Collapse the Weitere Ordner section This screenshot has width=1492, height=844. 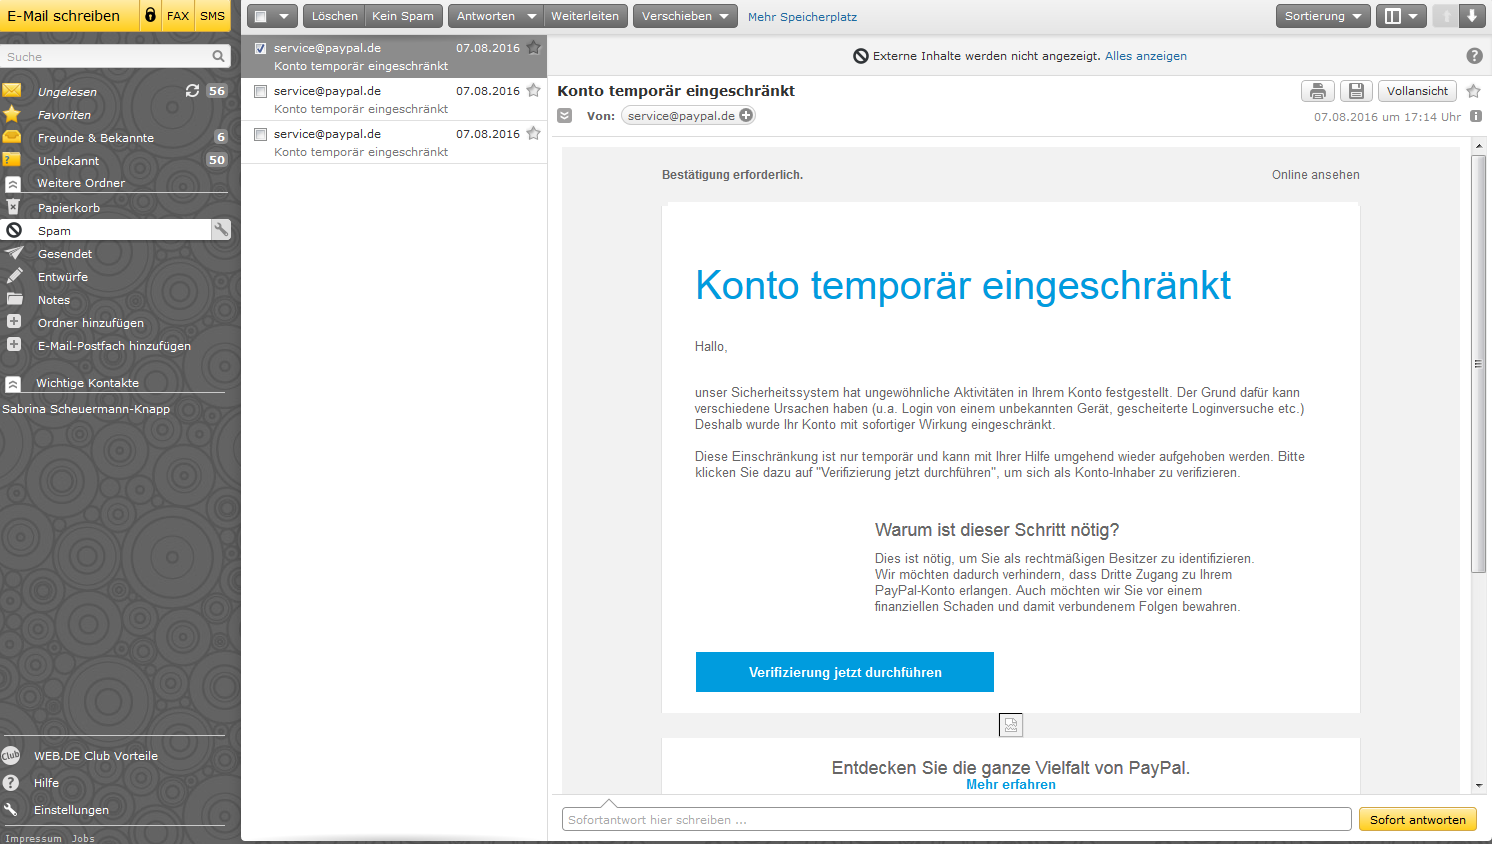13,184
